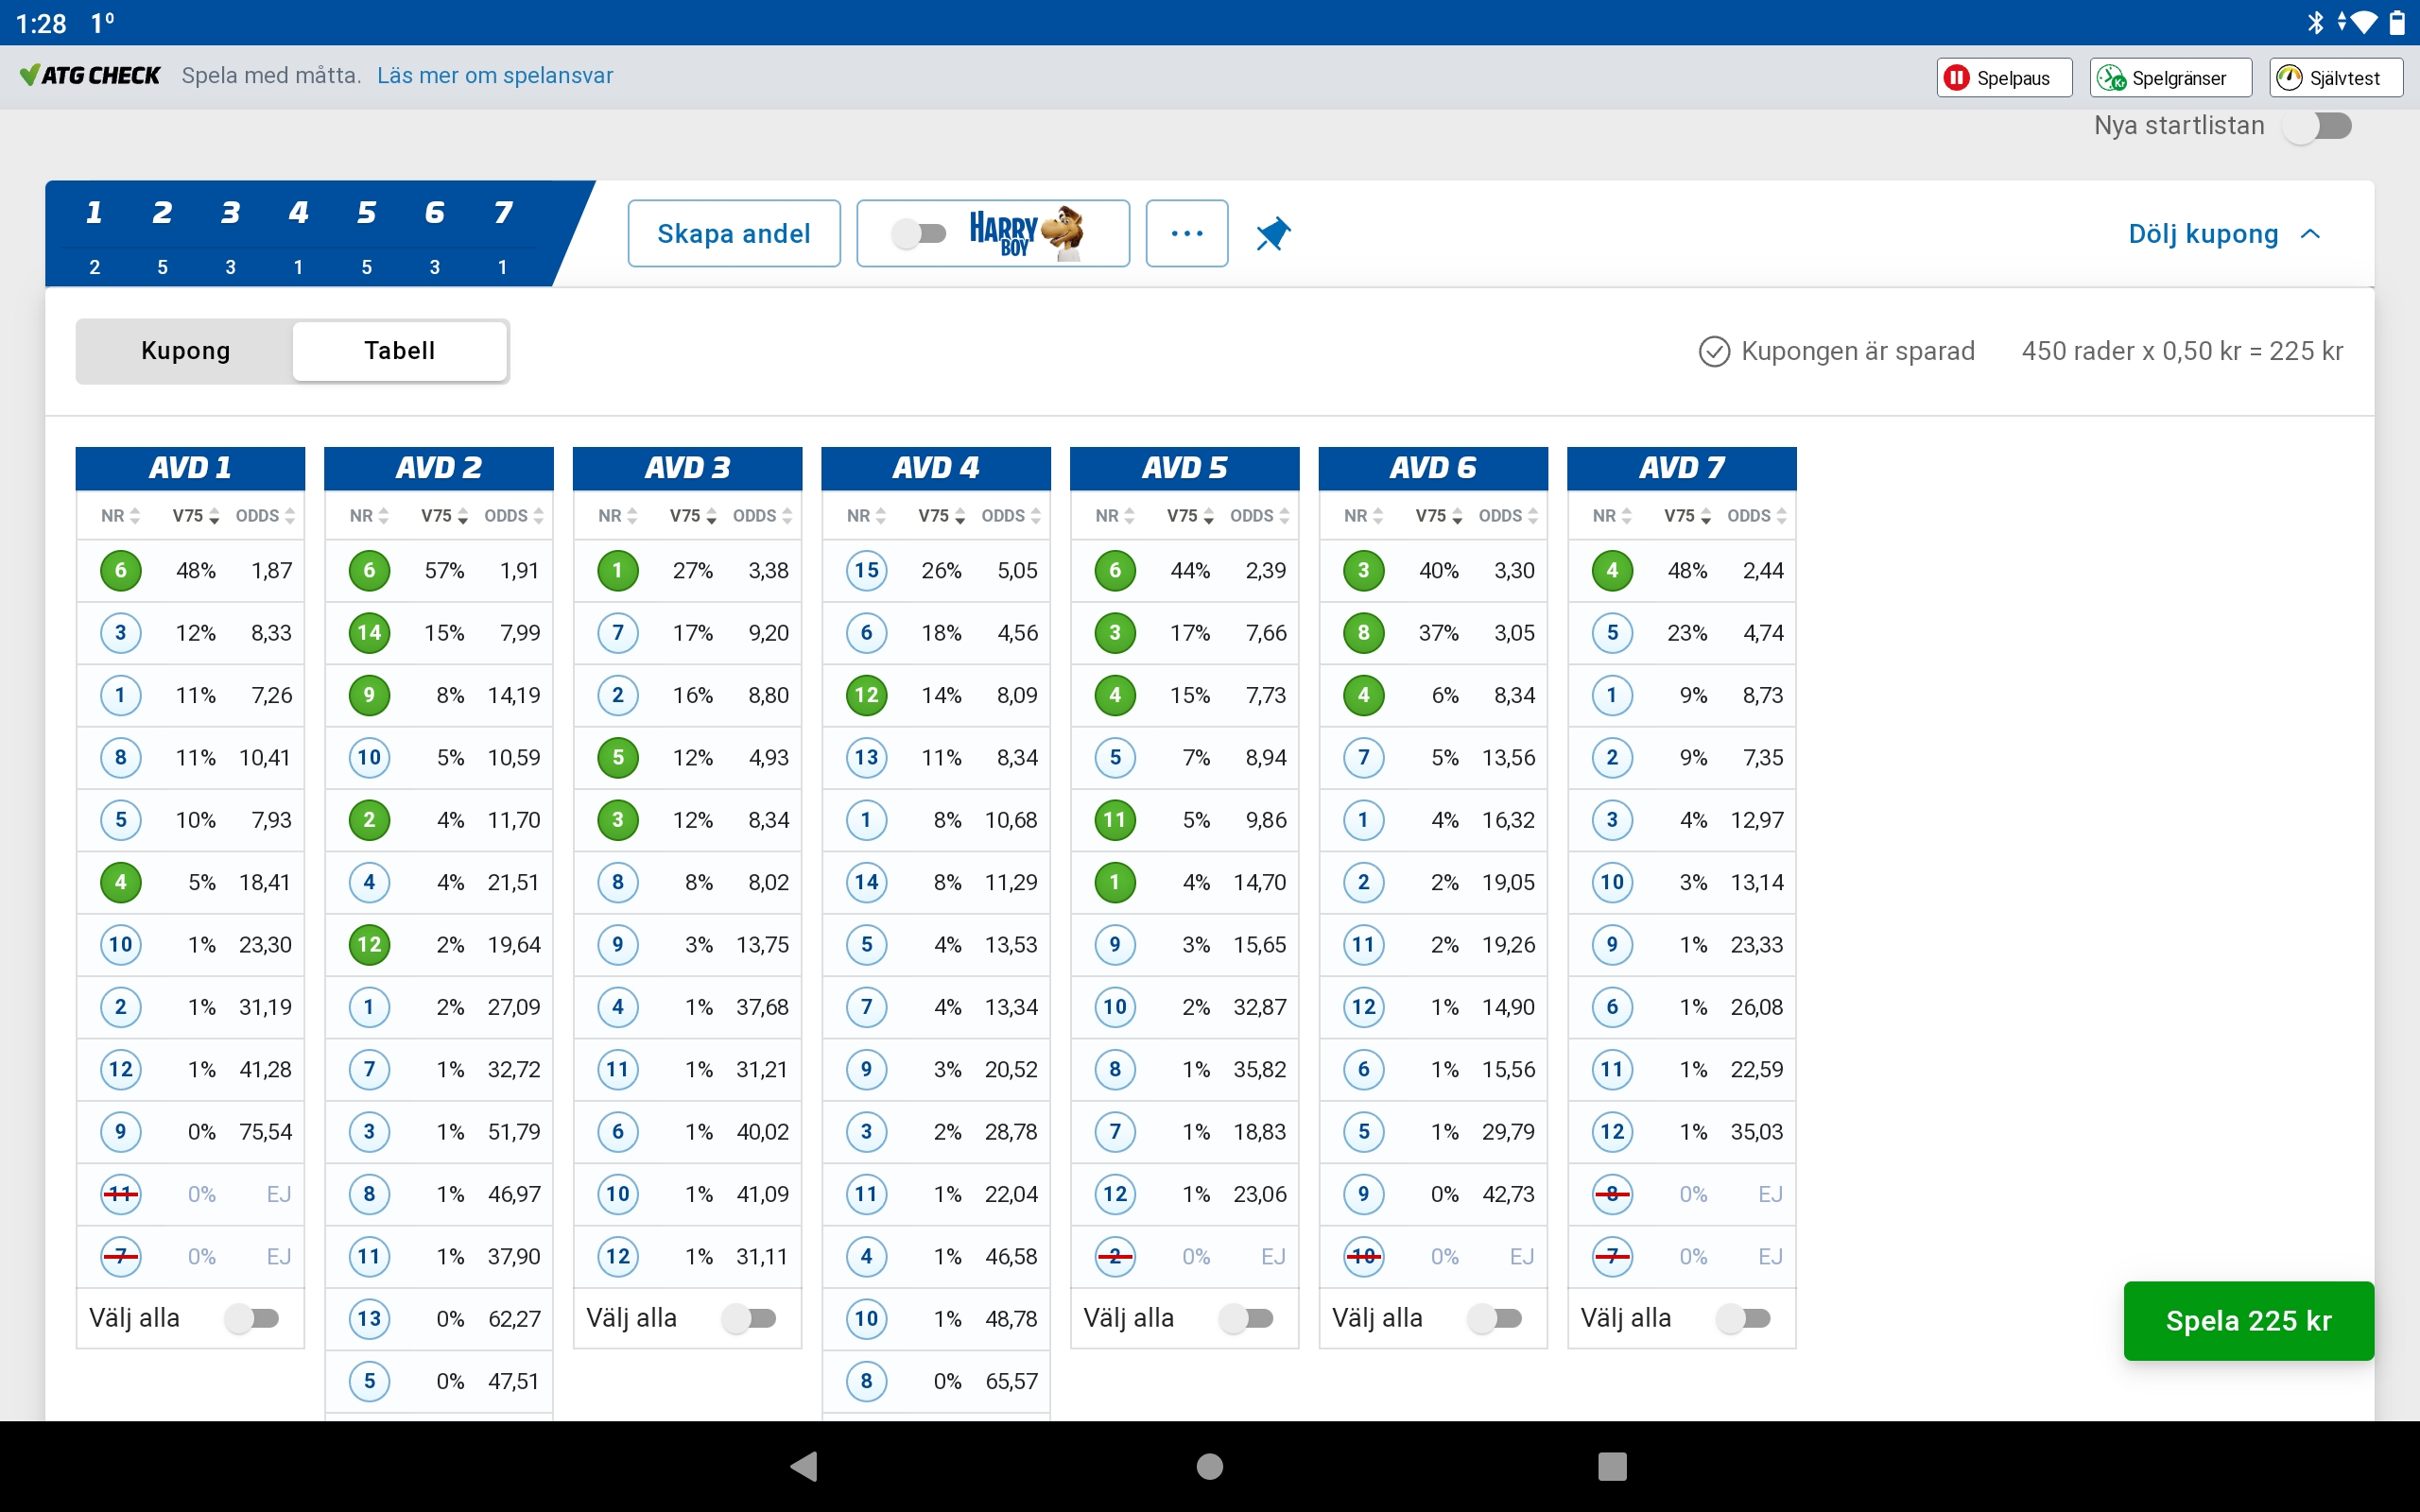Click the blue pin icon

coord(1273,234)
